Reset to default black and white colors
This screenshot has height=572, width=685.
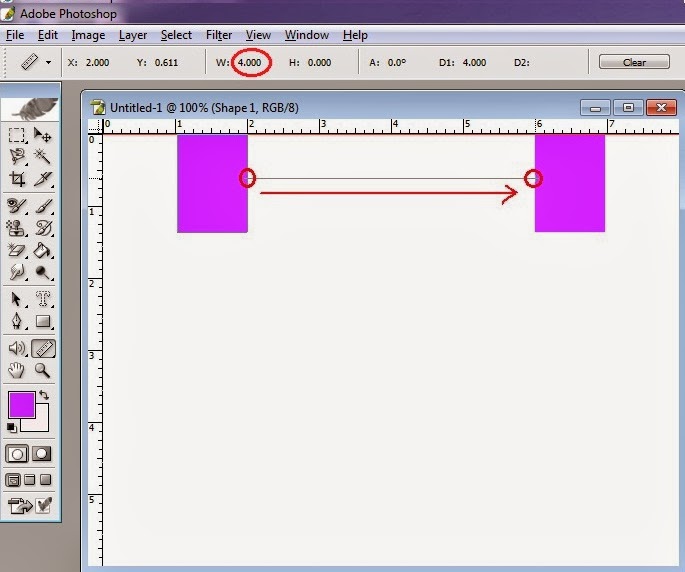point(12,427)
